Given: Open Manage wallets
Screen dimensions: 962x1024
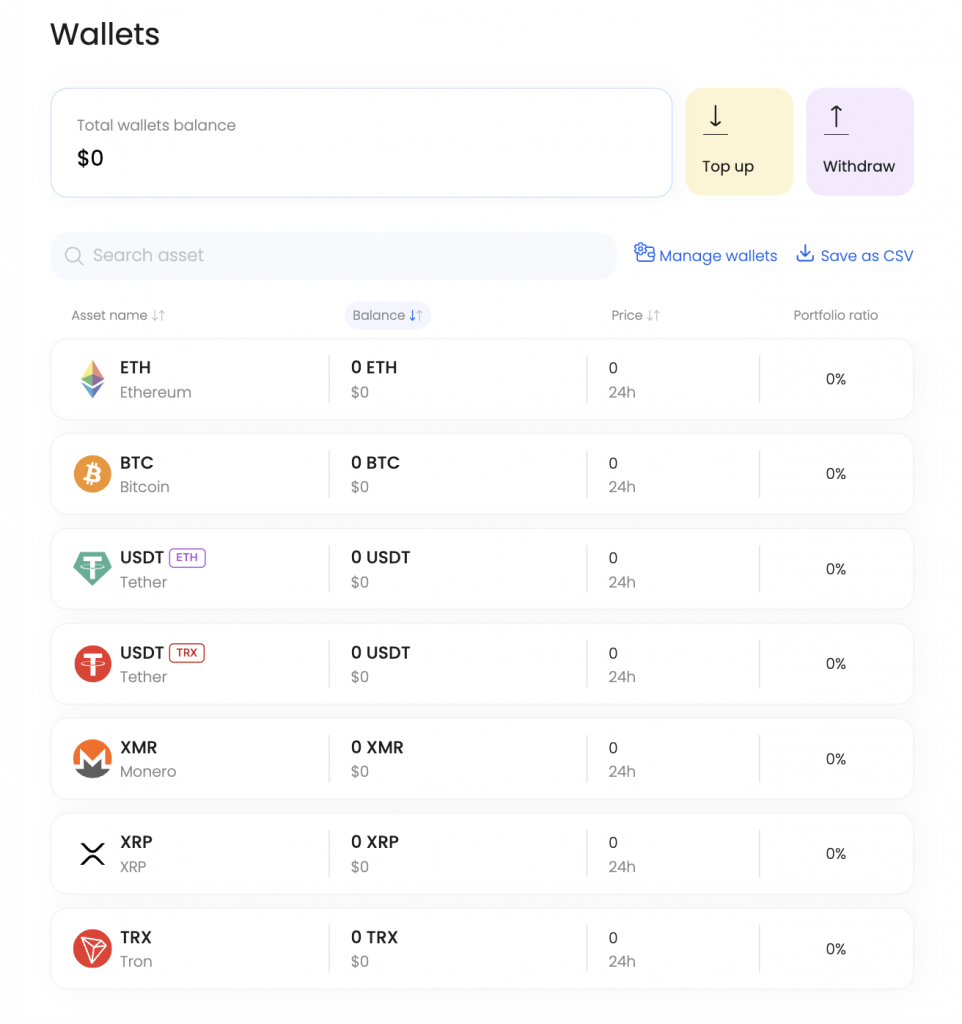Looking at the screenshot, I should click(x=716, y=255).
